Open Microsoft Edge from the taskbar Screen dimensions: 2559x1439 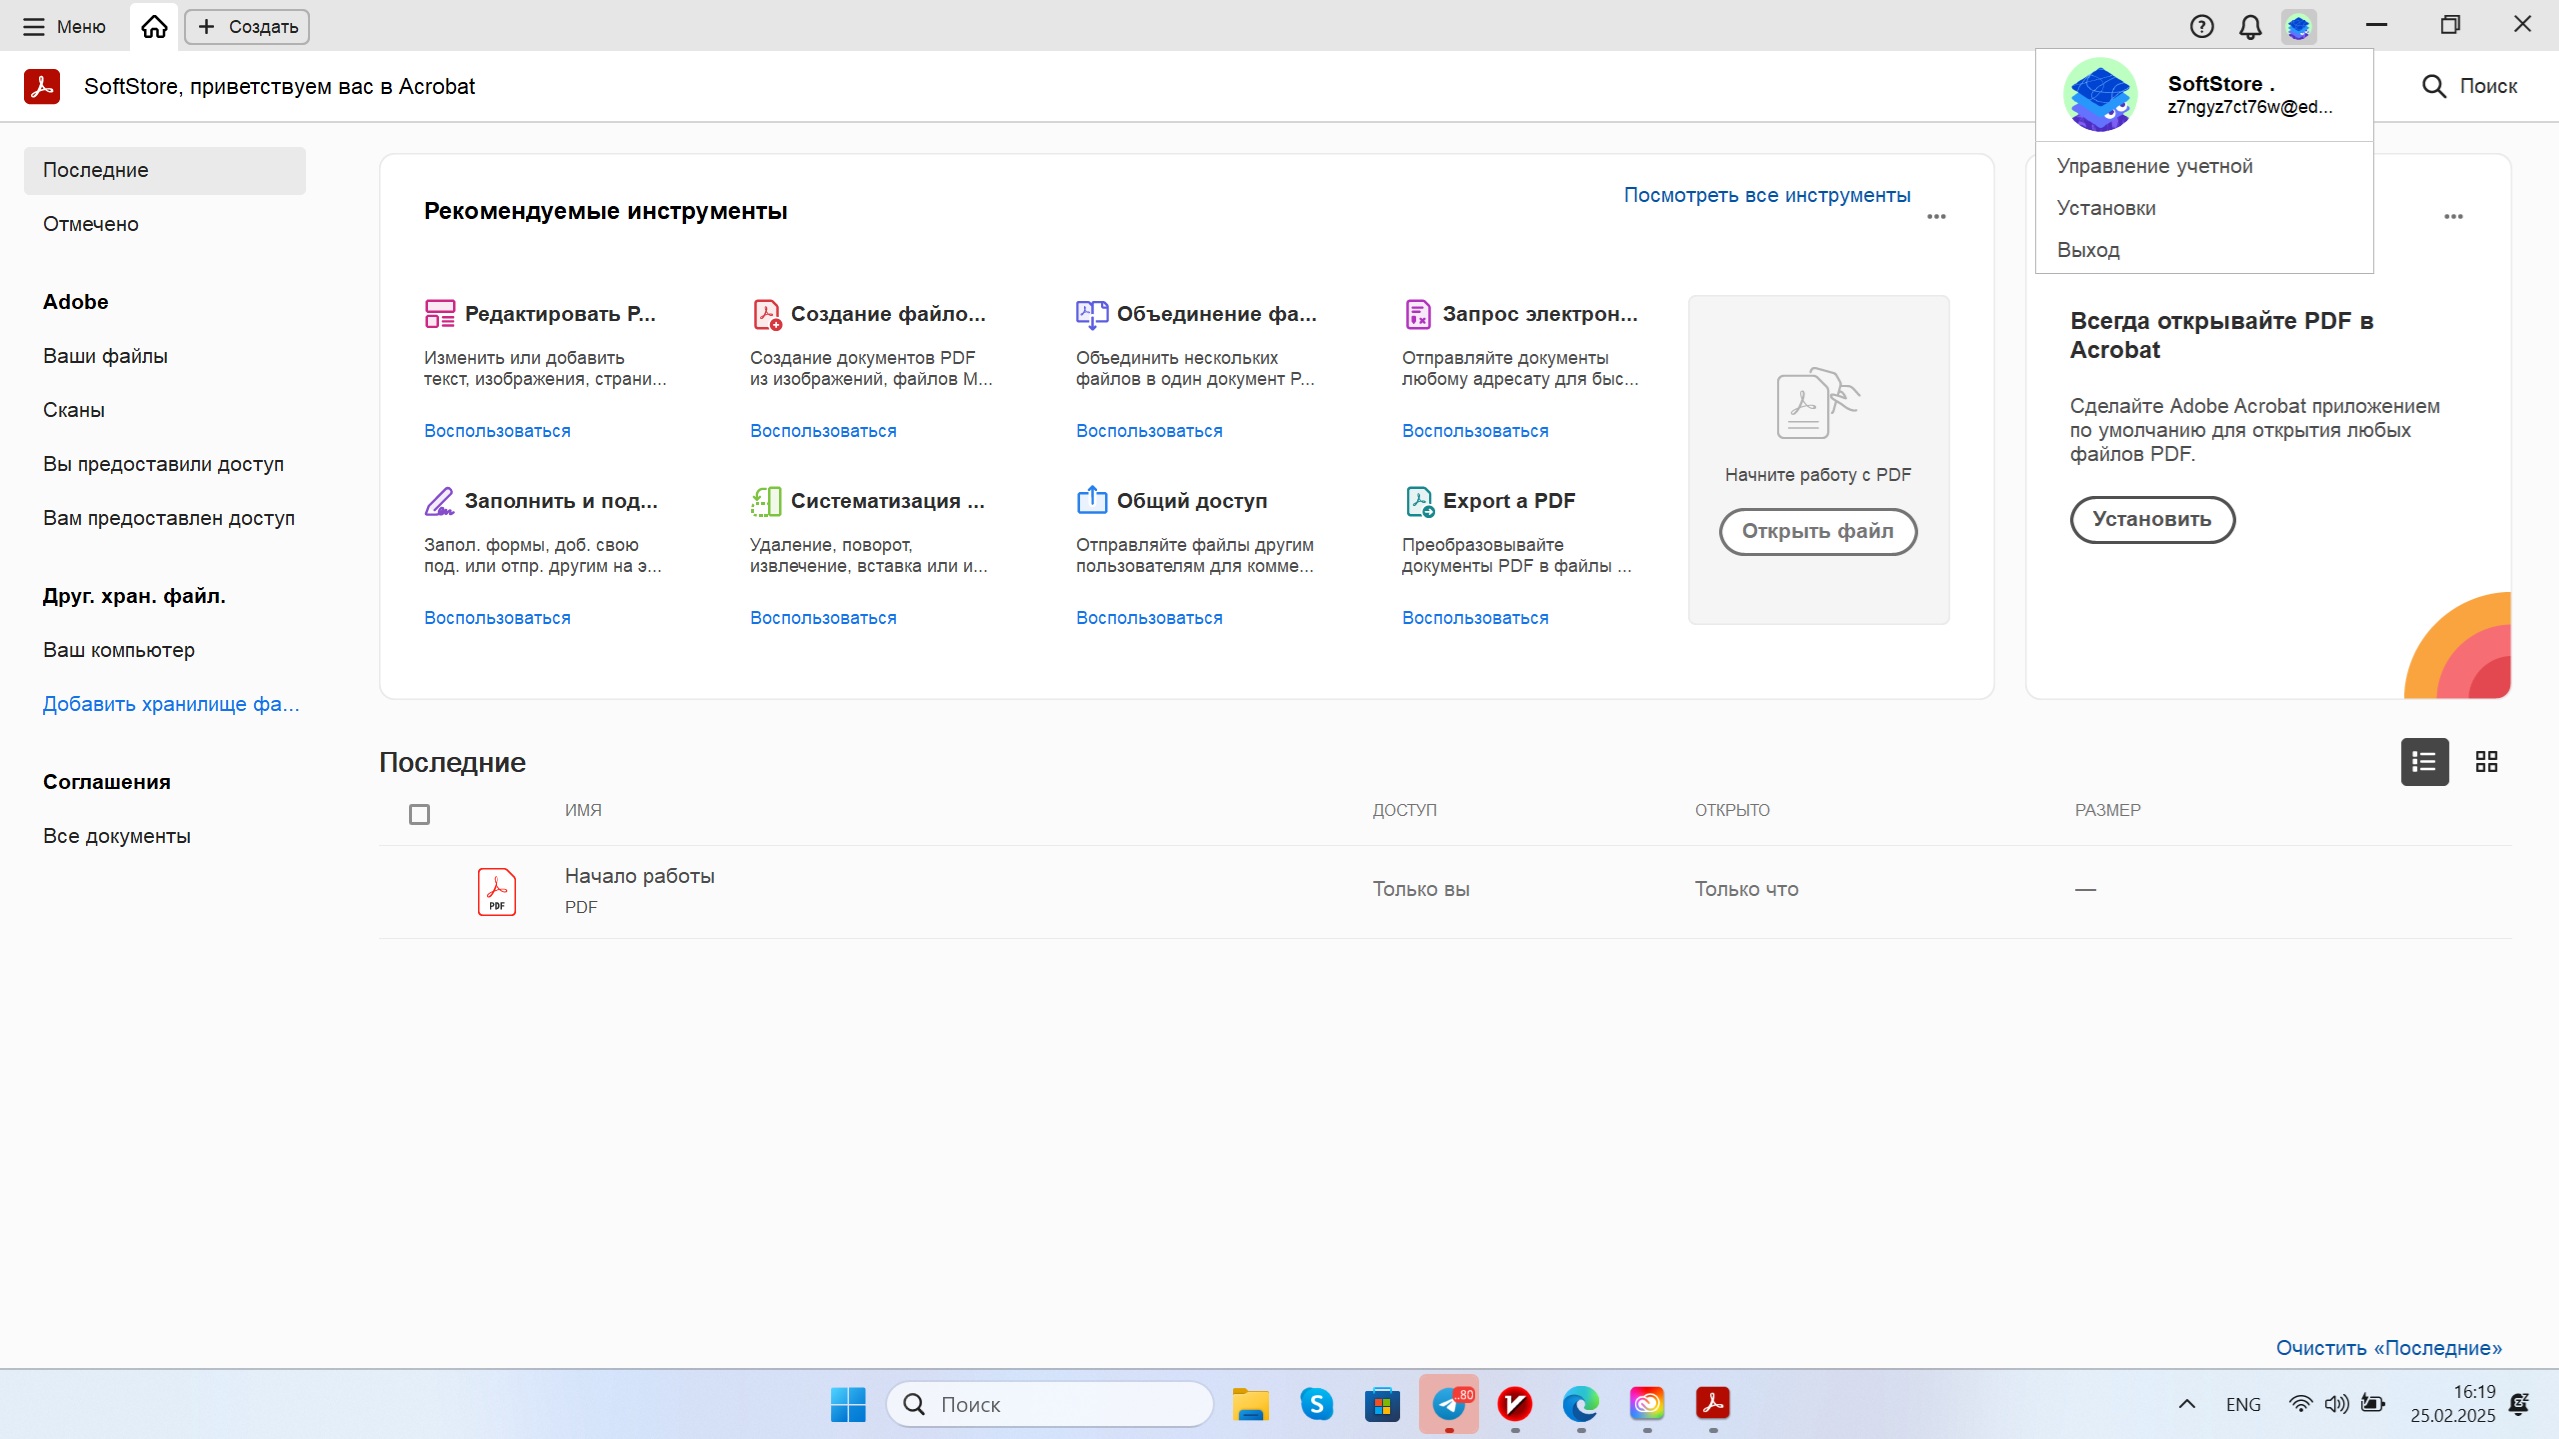(1581, 1404)
